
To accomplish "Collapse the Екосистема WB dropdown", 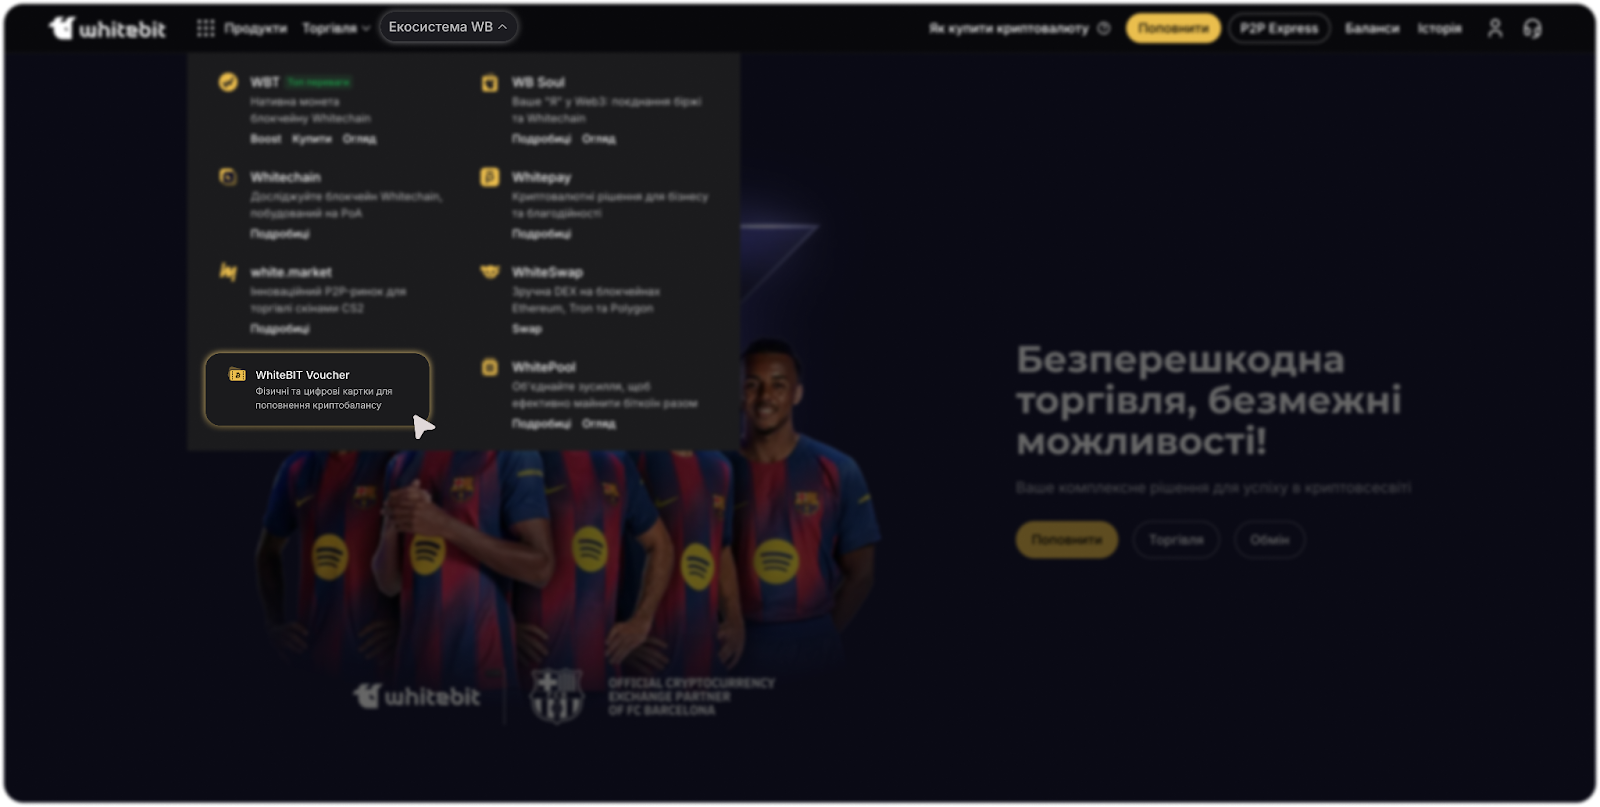I will [448, 27].
